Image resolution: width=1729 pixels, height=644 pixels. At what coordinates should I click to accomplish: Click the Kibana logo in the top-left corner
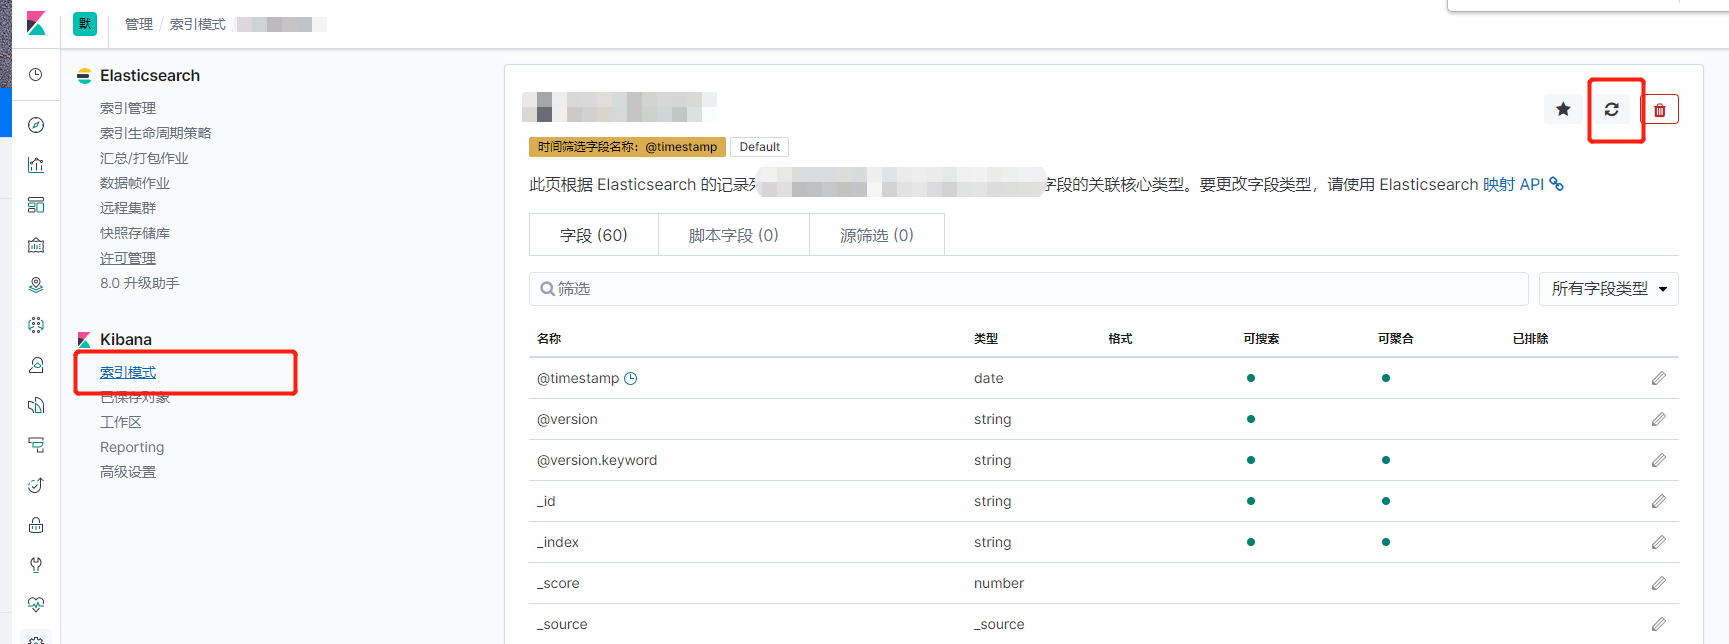(36, 23)
